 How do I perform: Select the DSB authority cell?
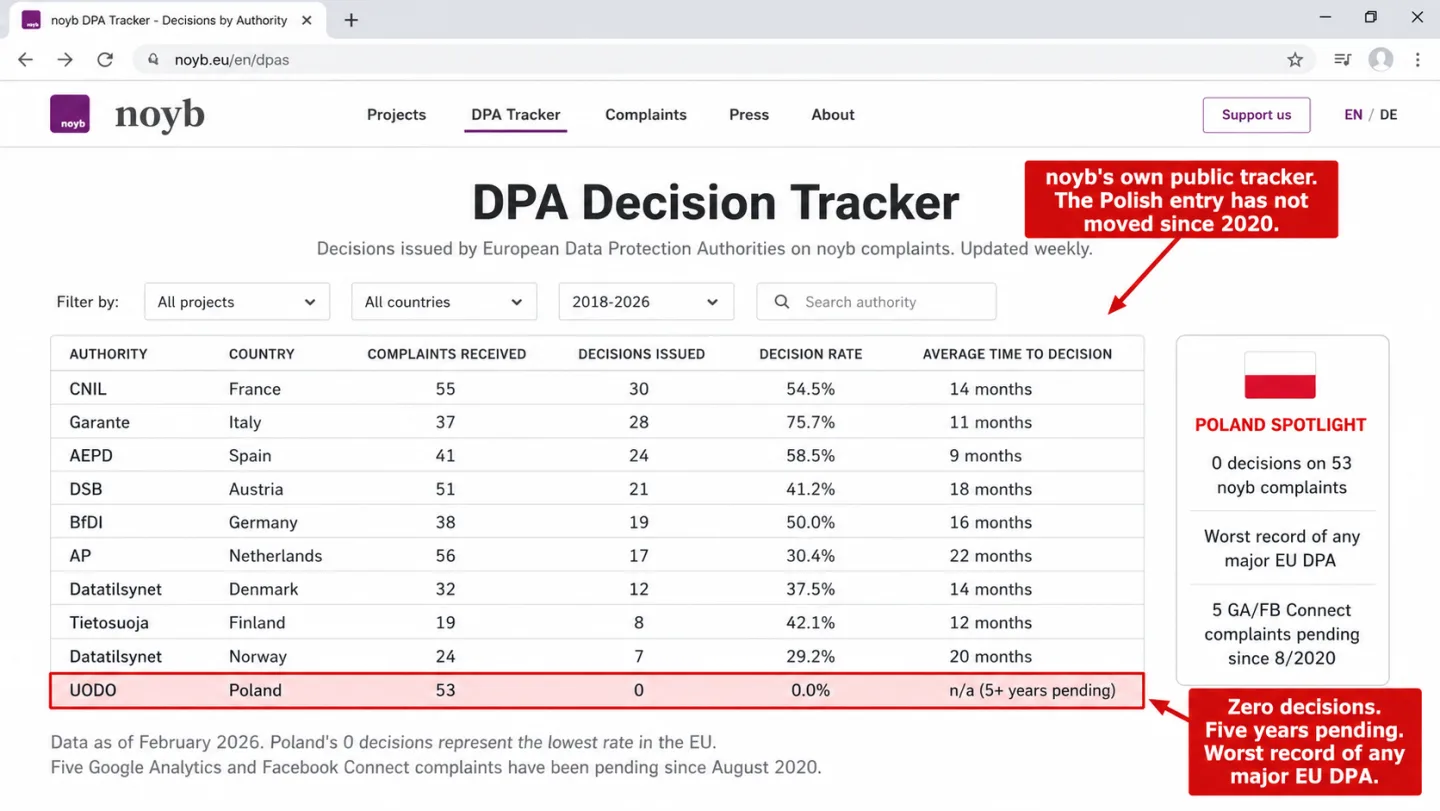(86, 489)
